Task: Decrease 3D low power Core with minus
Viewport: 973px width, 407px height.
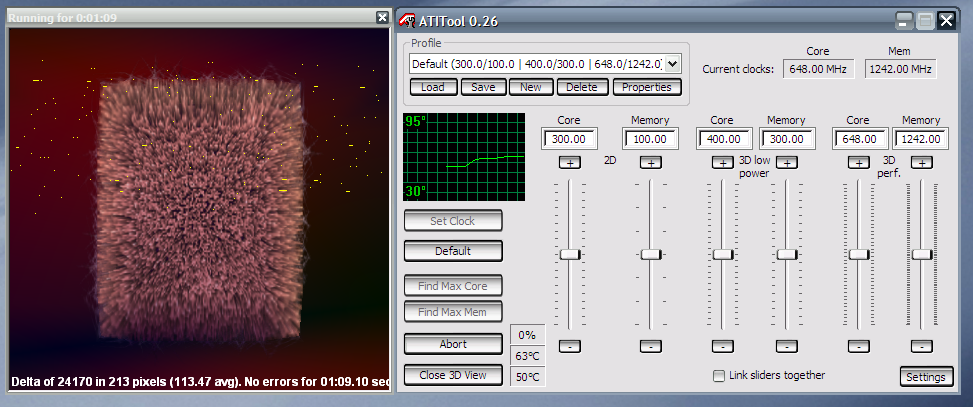Action: (722, 346)
